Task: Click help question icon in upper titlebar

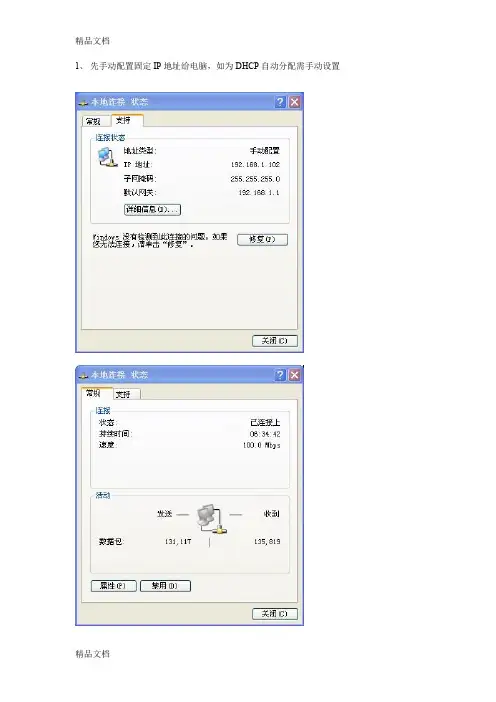Action: (x=280, y=102)
